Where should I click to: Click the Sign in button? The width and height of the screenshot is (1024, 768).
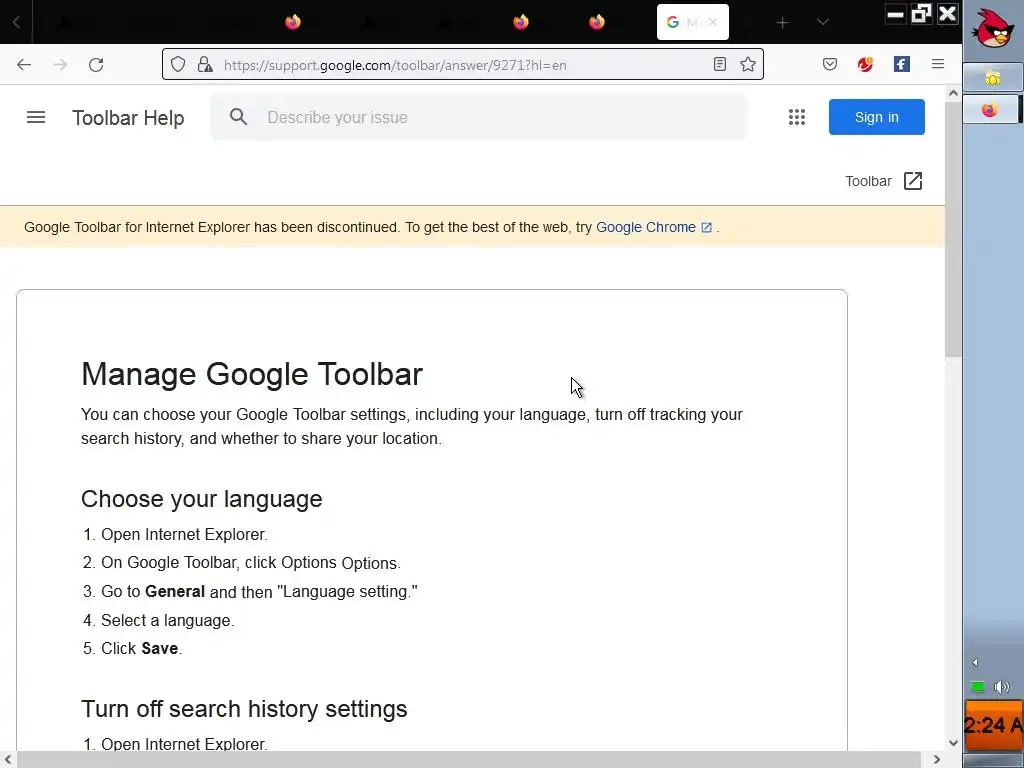click(876, 117)
